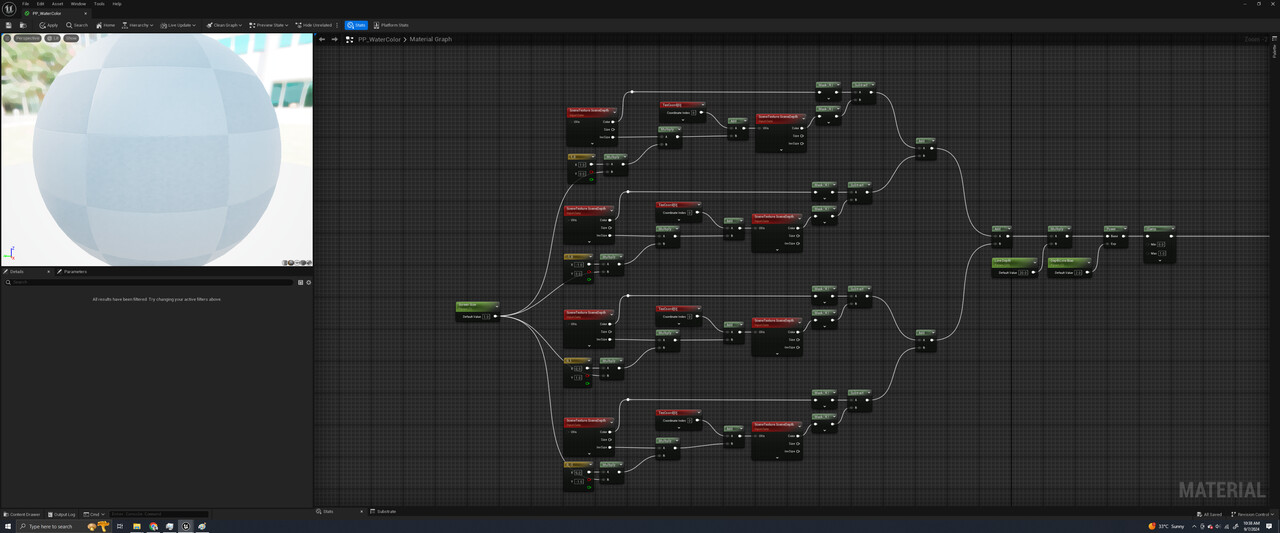Open the Window menu
The width and height of the screenshot is (1280, 533).
[x=78, y=4]
